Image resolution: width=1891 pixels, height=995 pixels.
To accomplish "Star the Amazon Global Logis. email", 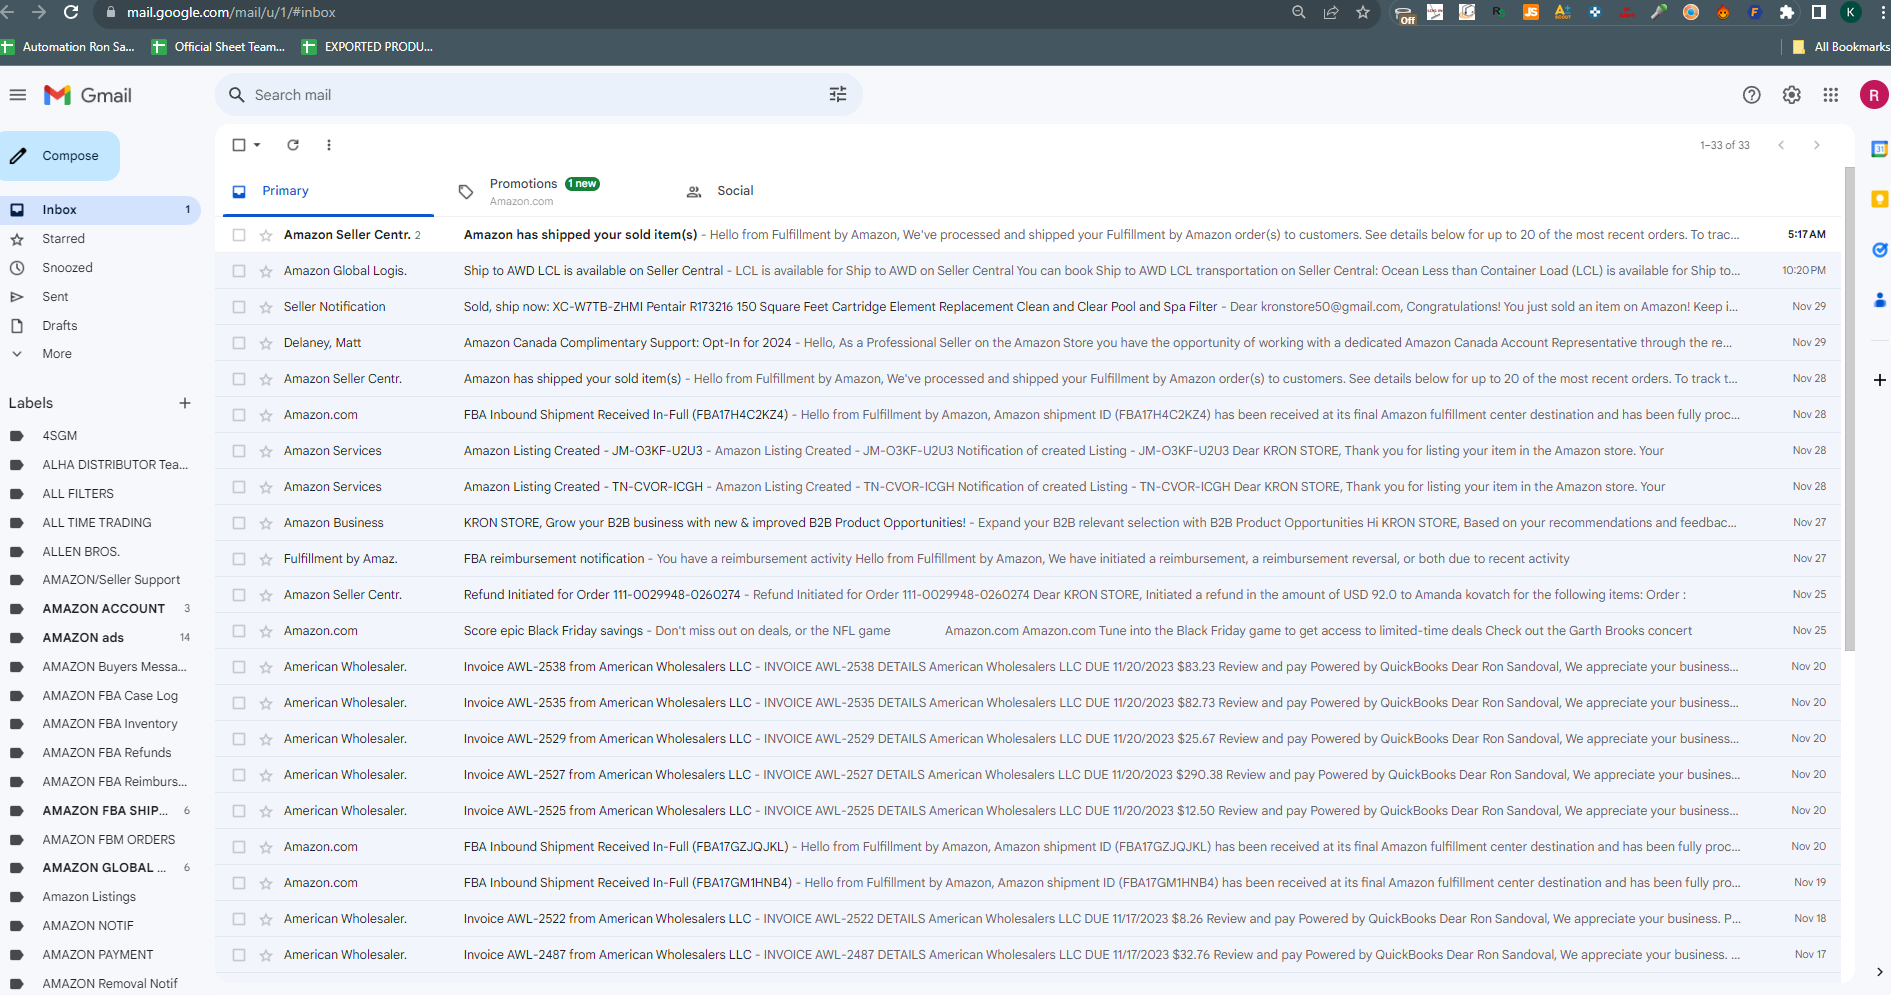I will pyautogui.click(x=266, y=271).
